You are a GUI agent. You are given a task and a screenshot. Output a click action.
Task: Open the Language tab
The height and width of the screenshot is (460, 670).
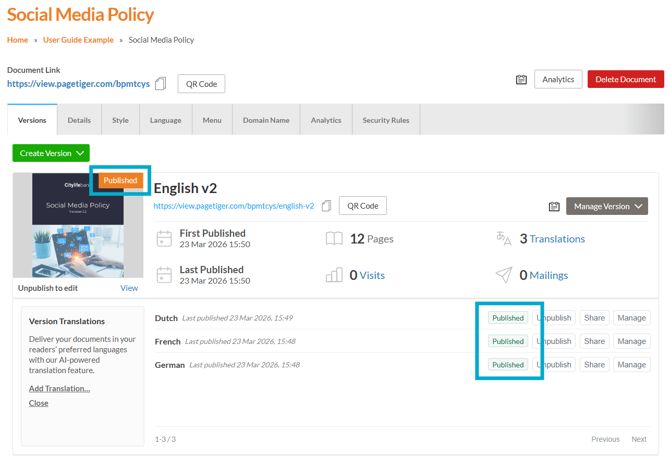(165, 120)
